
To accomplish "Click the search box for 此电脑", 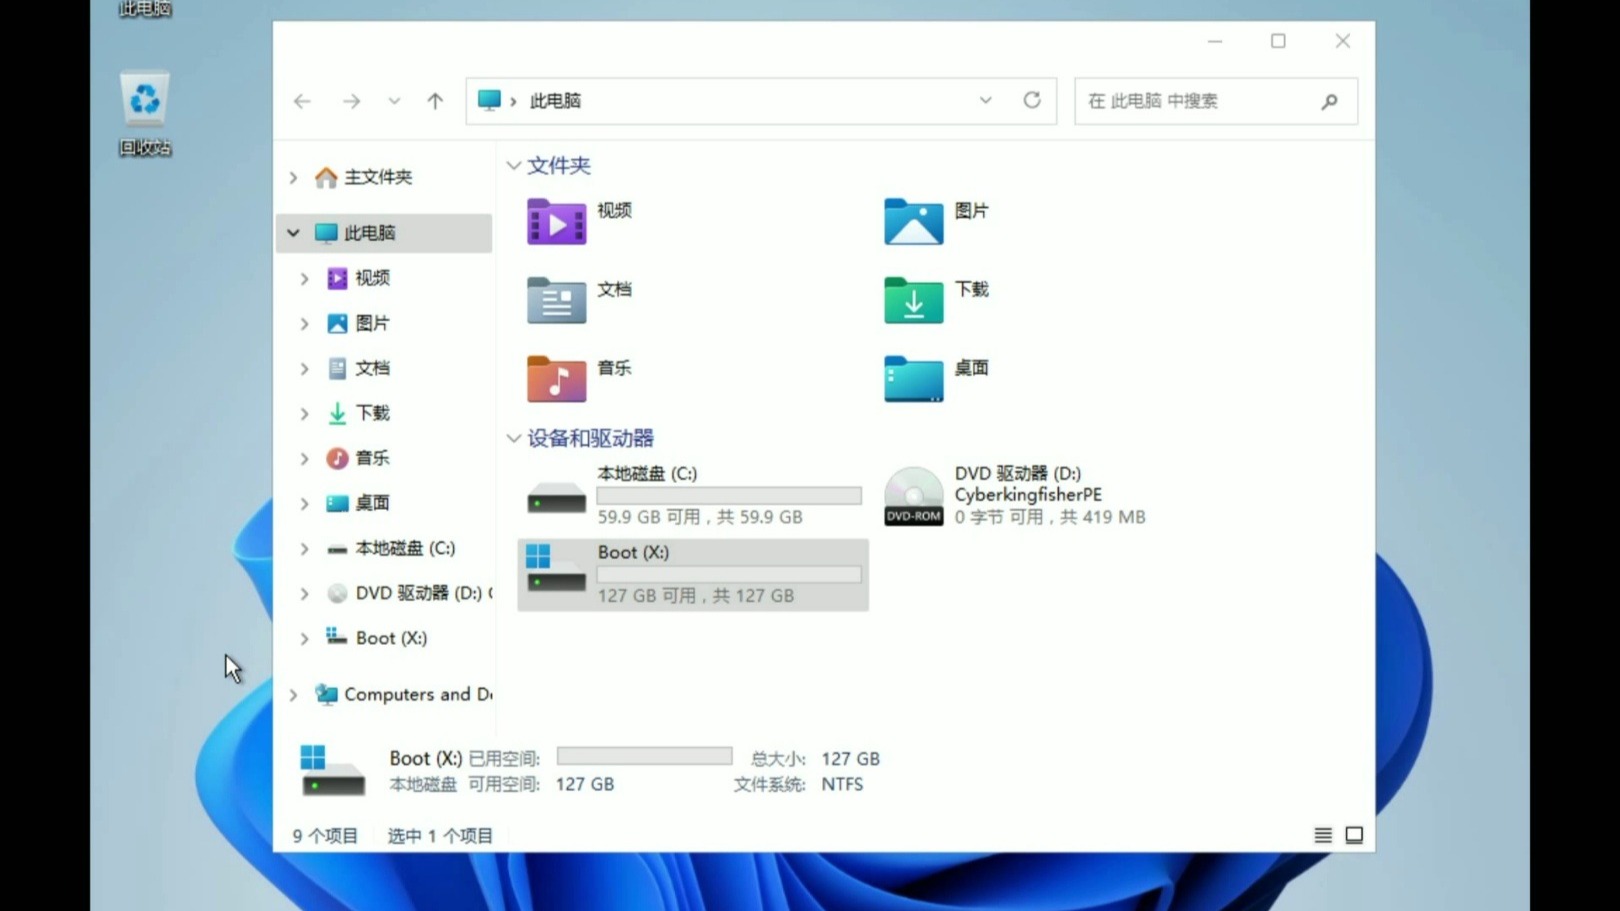I will pyautogui.click(x=1216, y=101).
